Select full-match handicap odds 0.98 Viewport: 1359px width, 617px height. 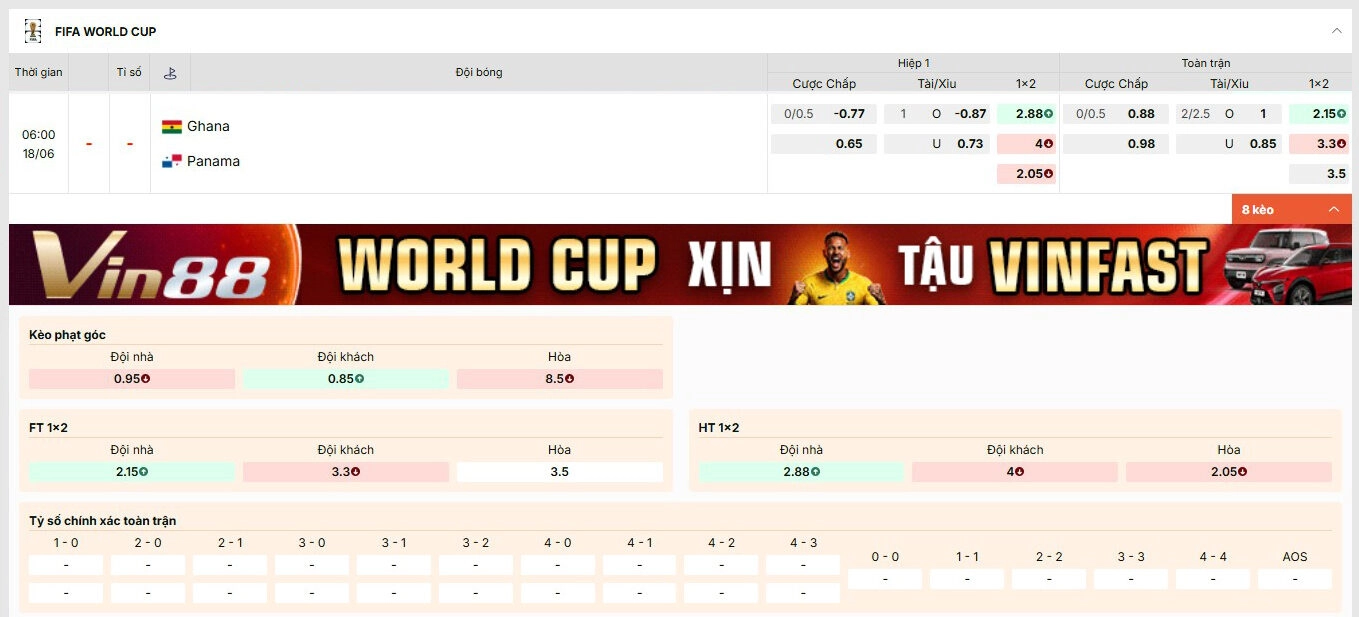tap(1116, 144)
